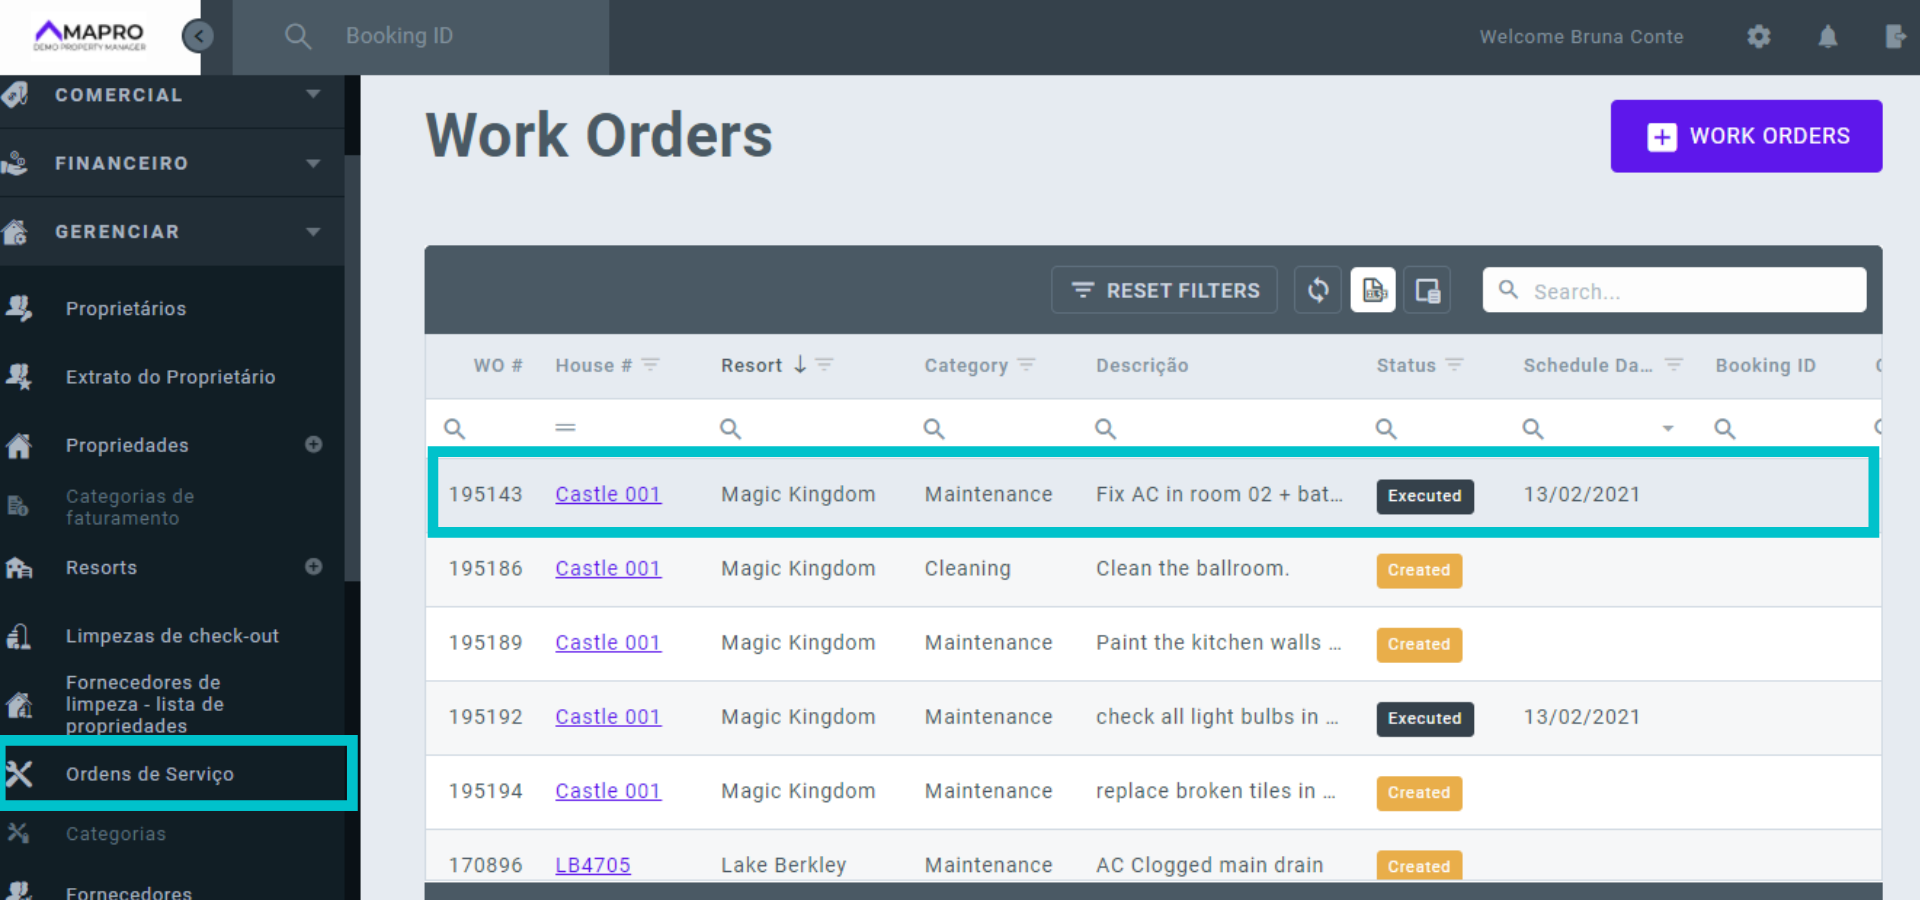Open the notifications bell

[1827, 37]
